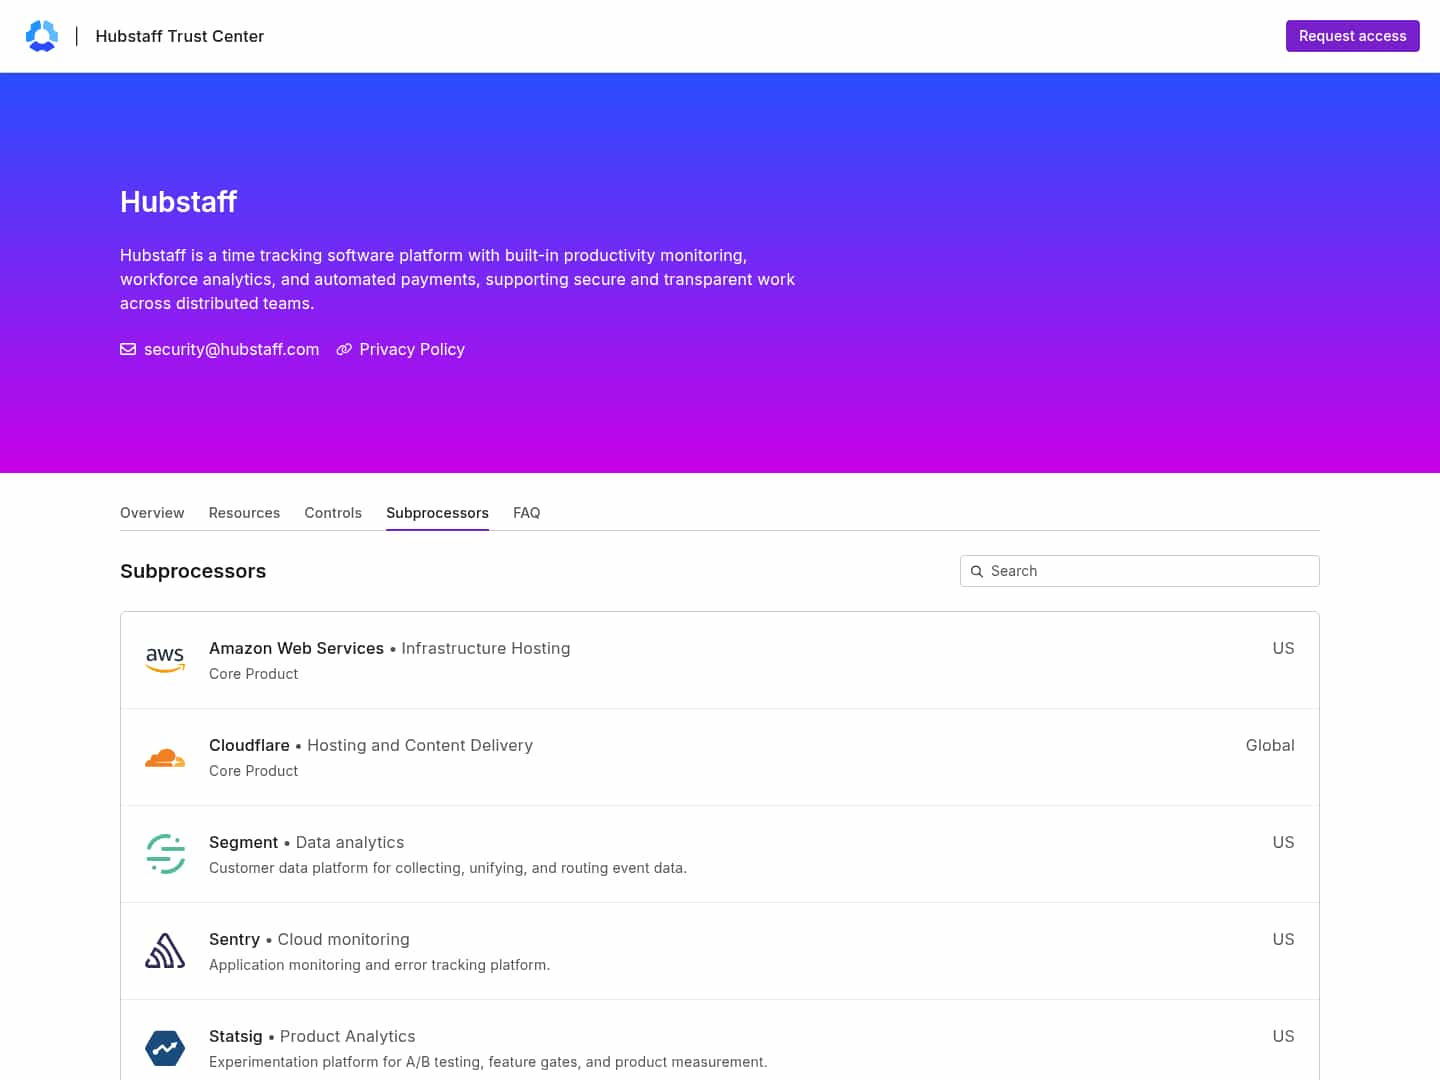This screenshot has height=1080, width=1440.
Task: Click the Cloudflare cloud logo
Action: [x=165, y=757]
